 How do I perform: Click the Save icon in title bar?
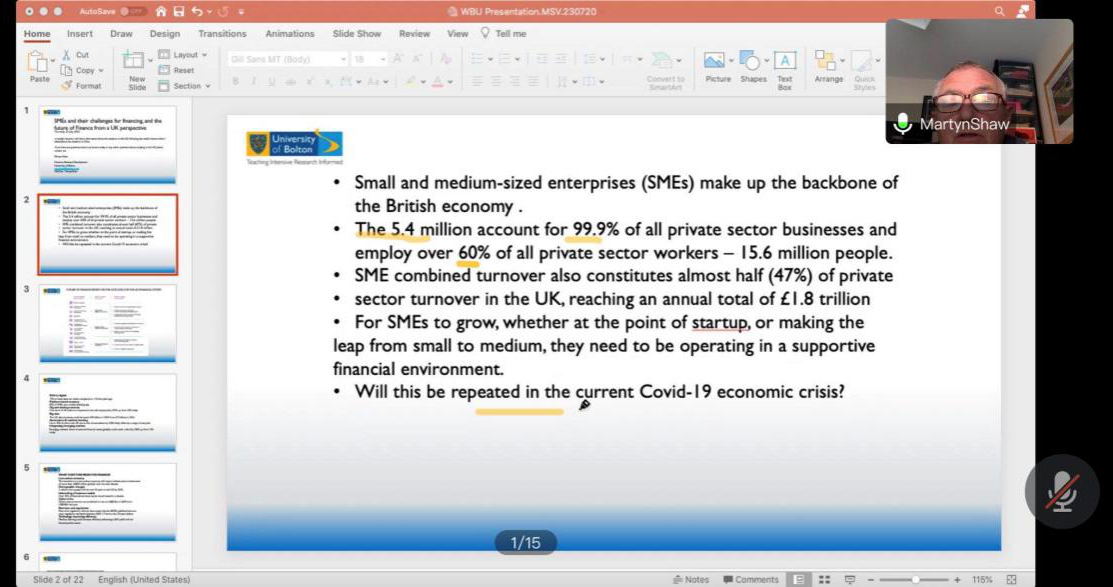point(176,11)
